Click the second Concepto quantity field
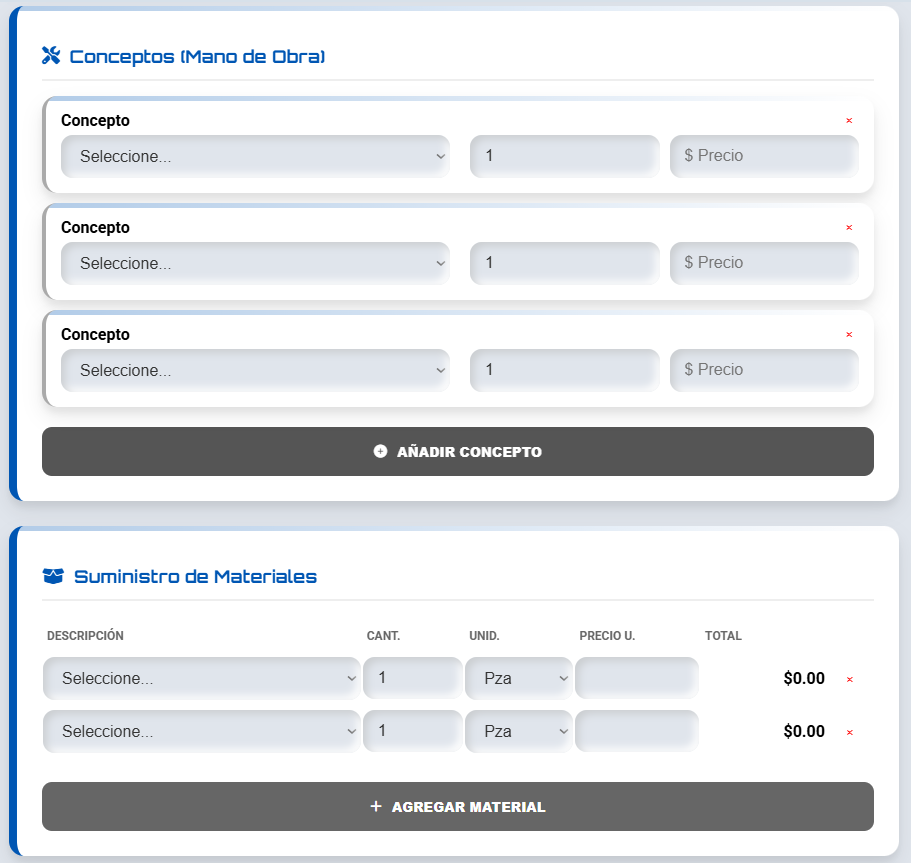The width and height of the screenshot is (911, 863). point(564,263)
